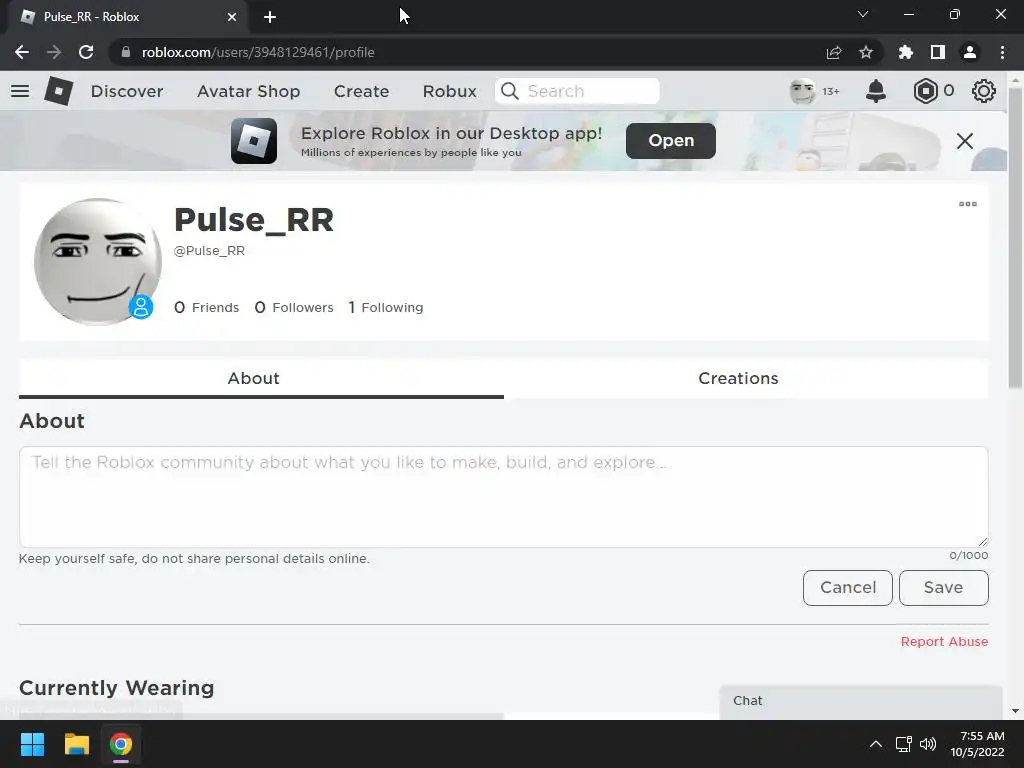Image resolution: width=1024 pixels, height=768 pixels.
Task: Open the Chrome profile avatar
Action: [970, 52]
